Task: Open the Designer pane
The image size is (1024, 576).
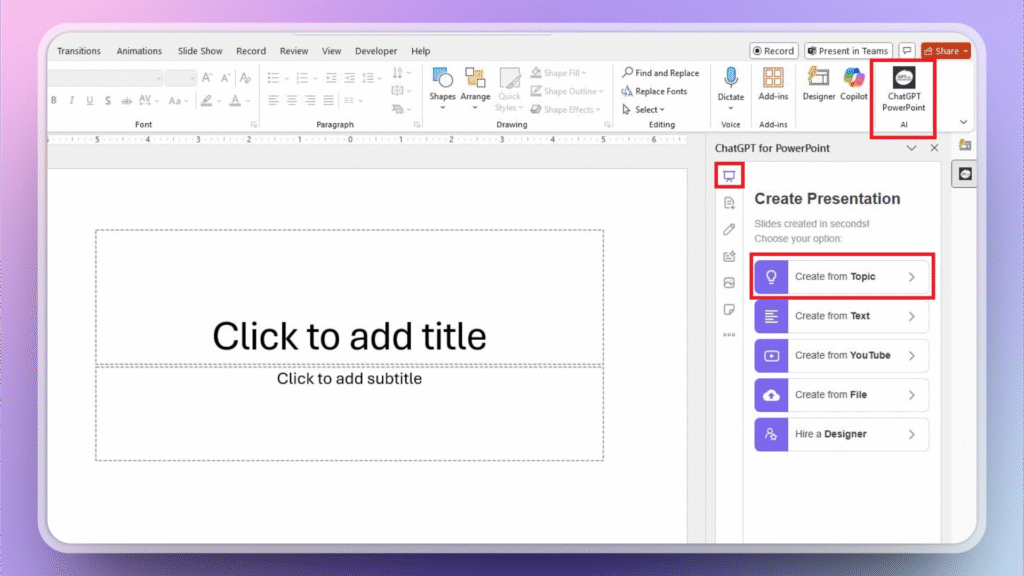Action: (819, 84)
